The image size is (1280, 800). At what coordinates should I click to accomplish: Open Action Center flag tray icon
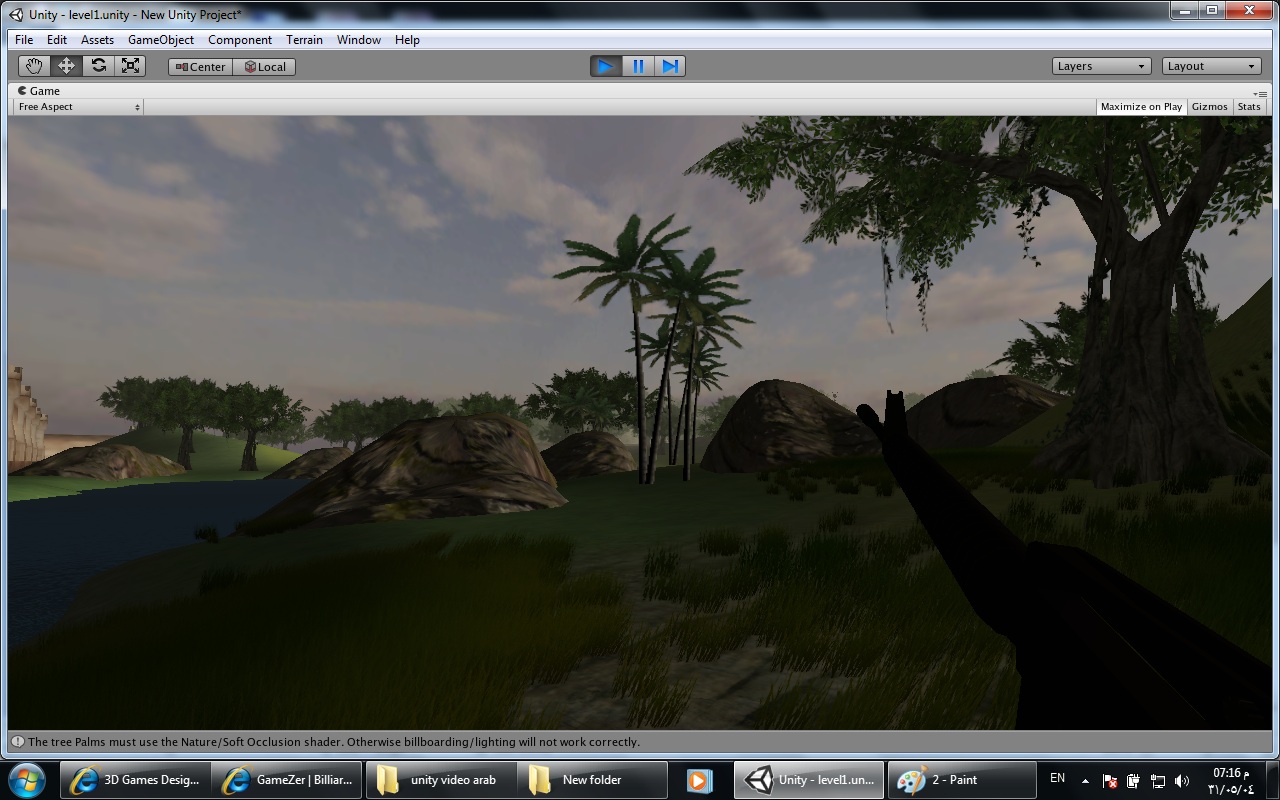pyautogui.click(x=1110, y=781)
